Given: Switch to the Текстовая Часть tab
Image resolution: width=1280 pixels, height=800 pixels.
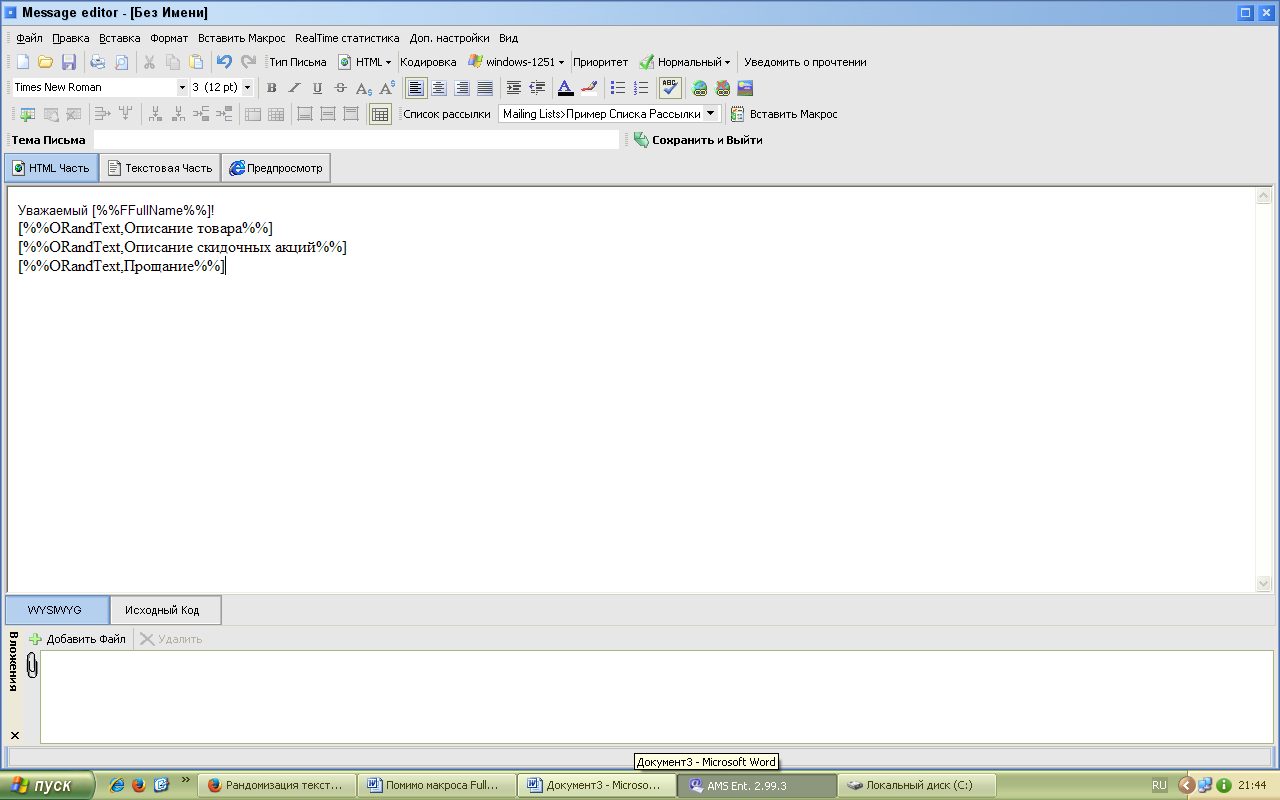Looking at the screenshot, I should 160,168.
